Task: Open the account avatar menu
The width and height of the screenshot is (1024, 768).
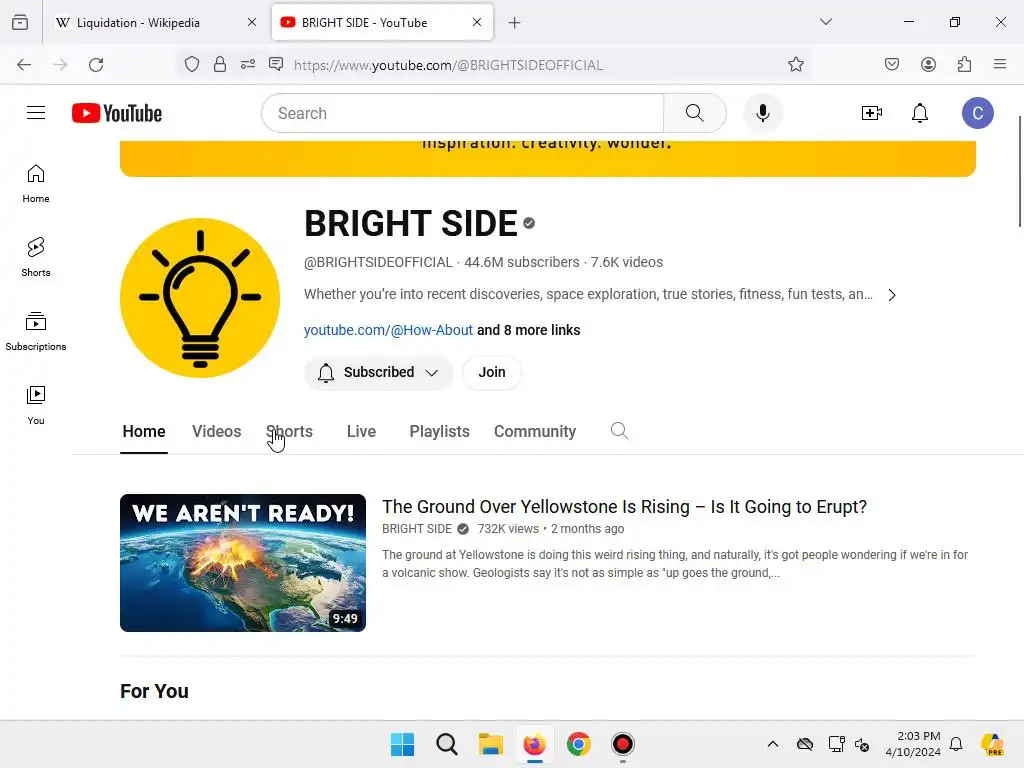Action: pos(978,113)
